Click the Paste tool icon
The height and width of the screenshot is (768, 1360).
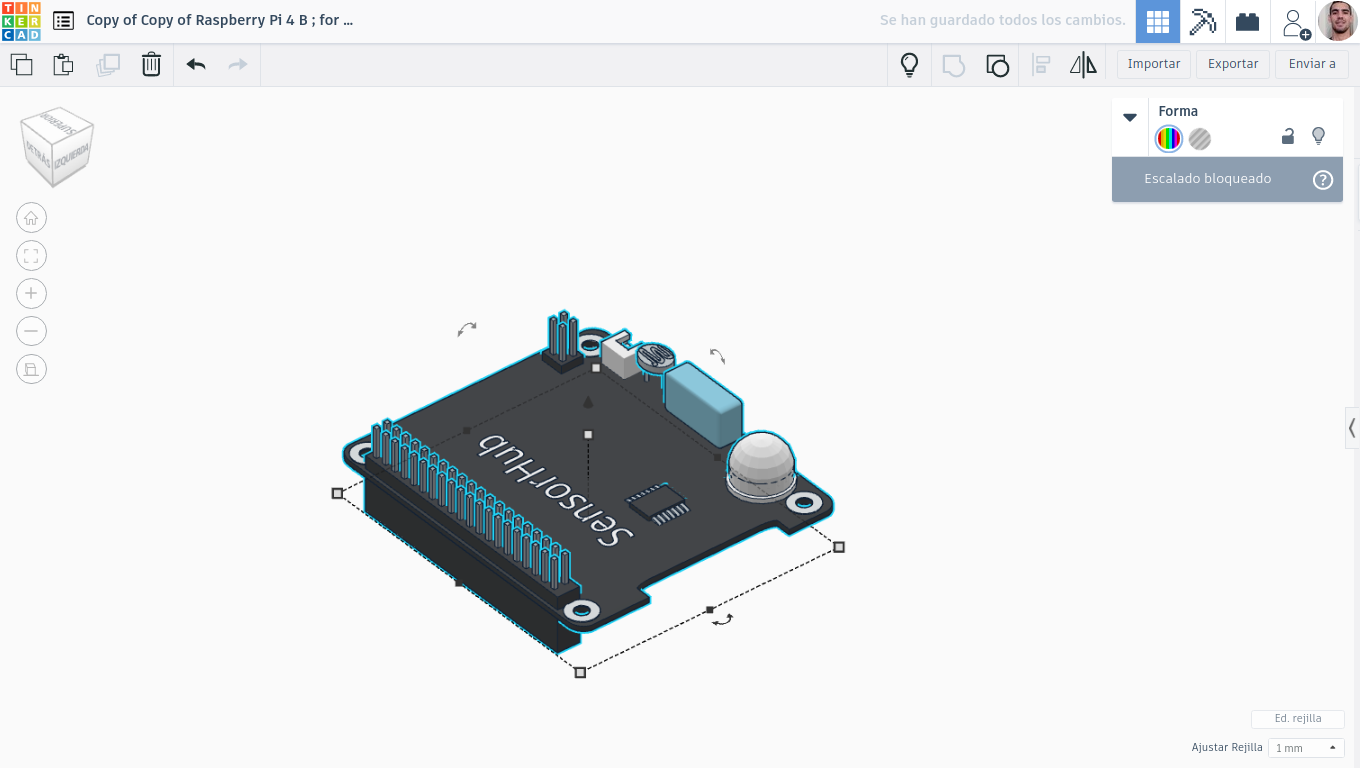tap(63, 65)
